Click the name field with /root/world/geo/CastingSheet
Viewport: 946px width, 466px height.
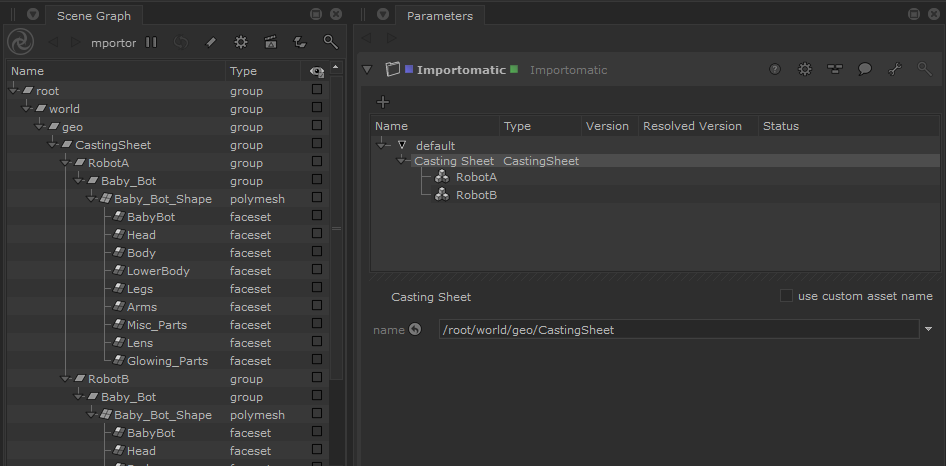(x=679, y=330)
